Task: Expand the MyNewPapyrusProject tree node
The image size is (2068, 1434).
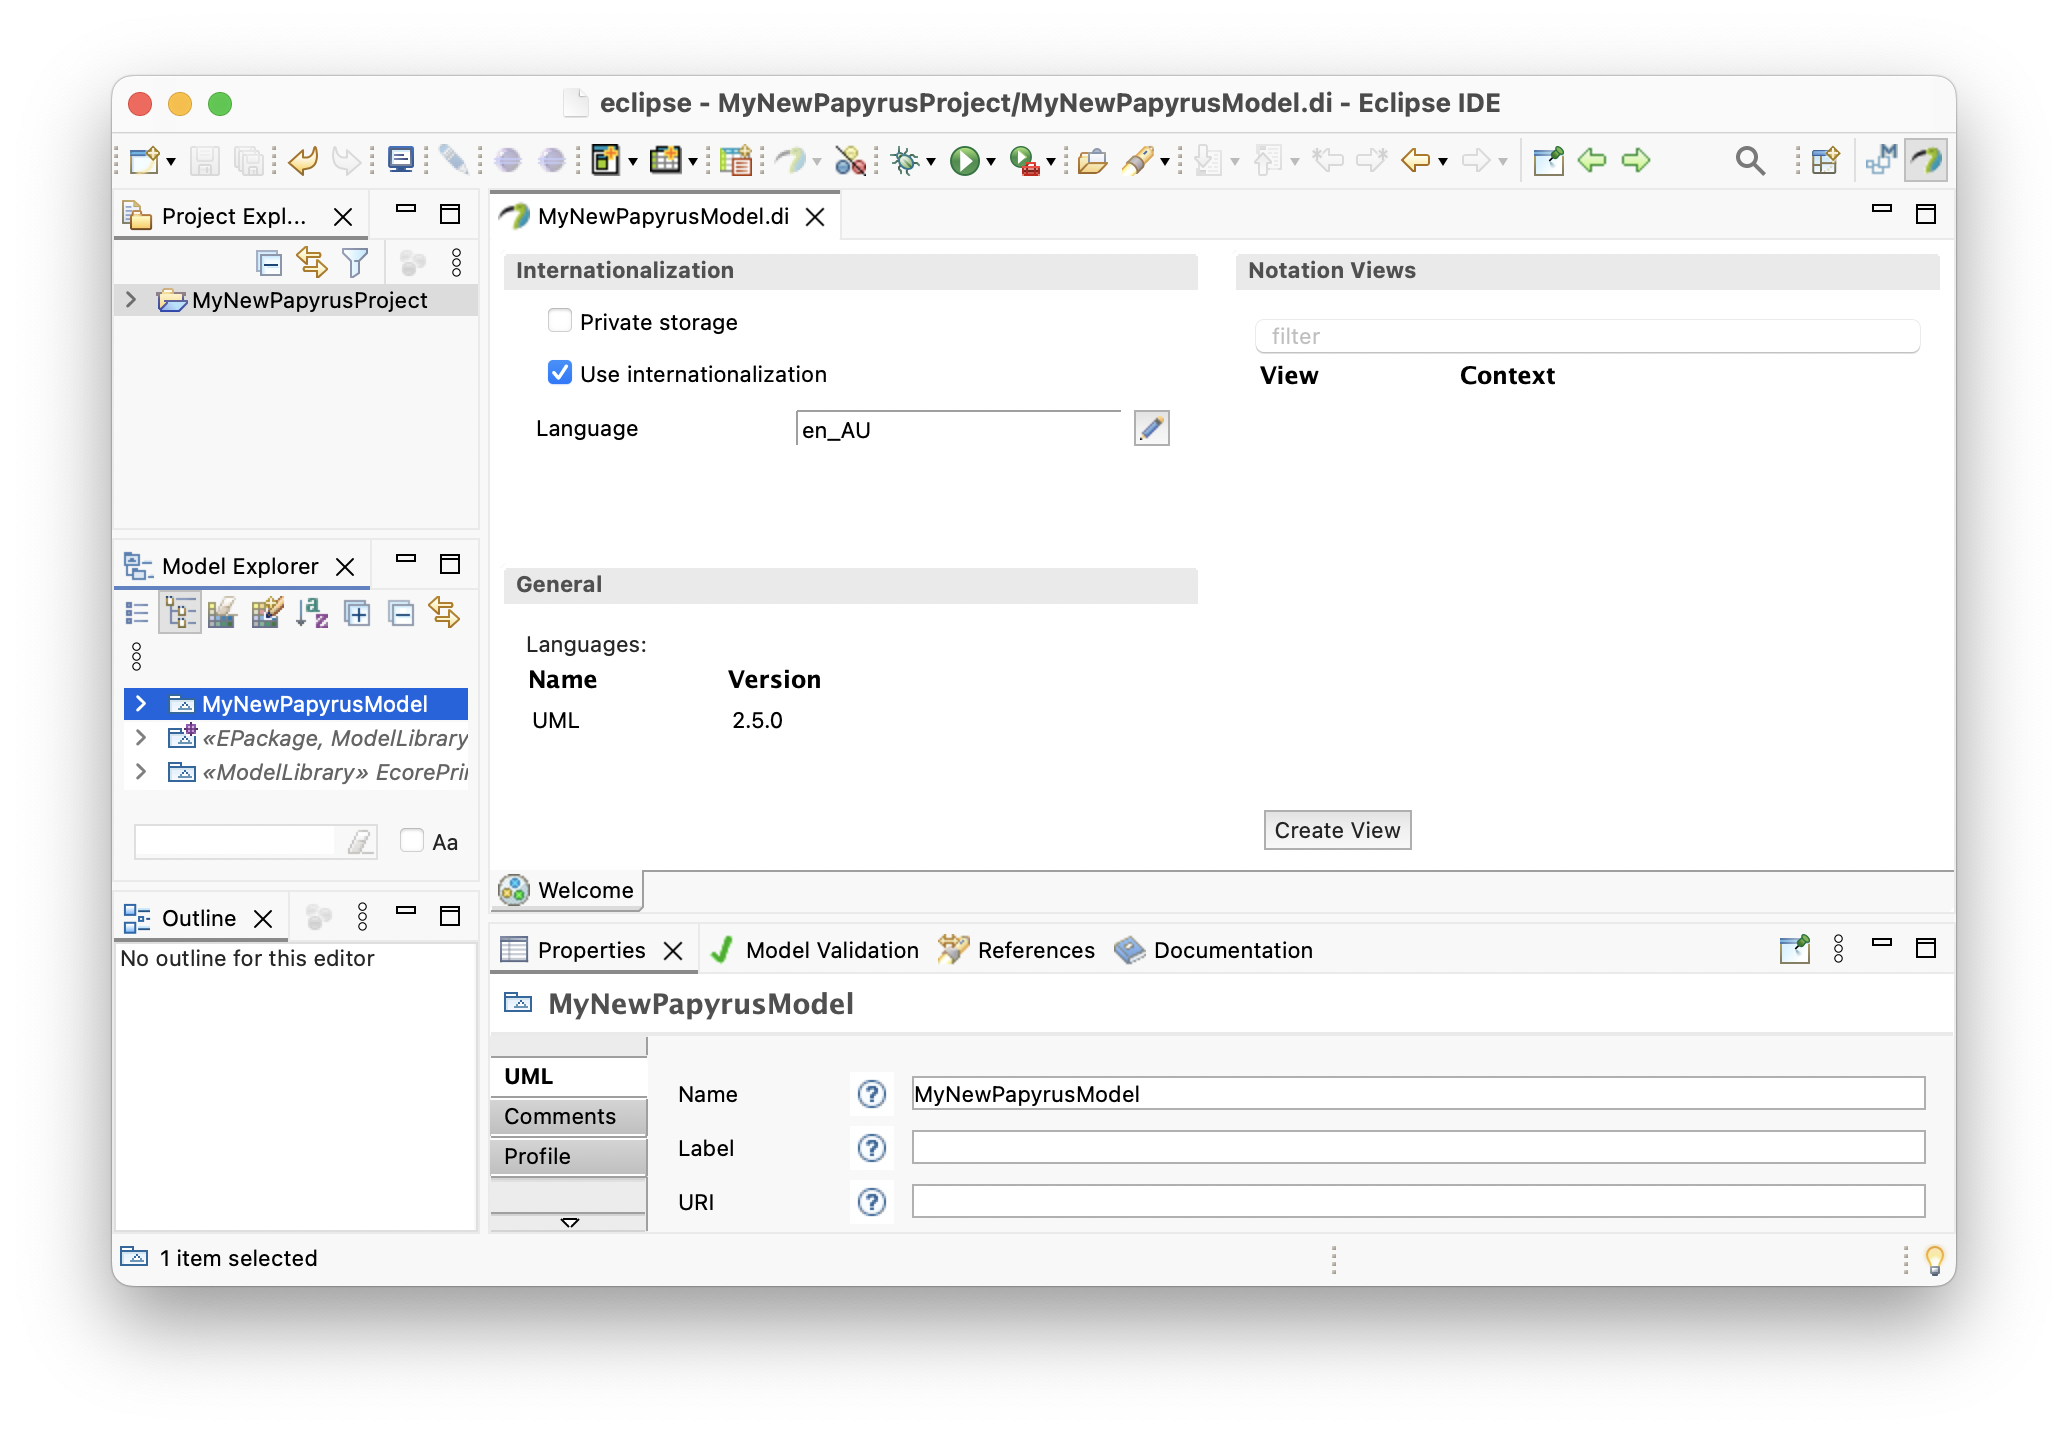Action: [x=131, y=300]
